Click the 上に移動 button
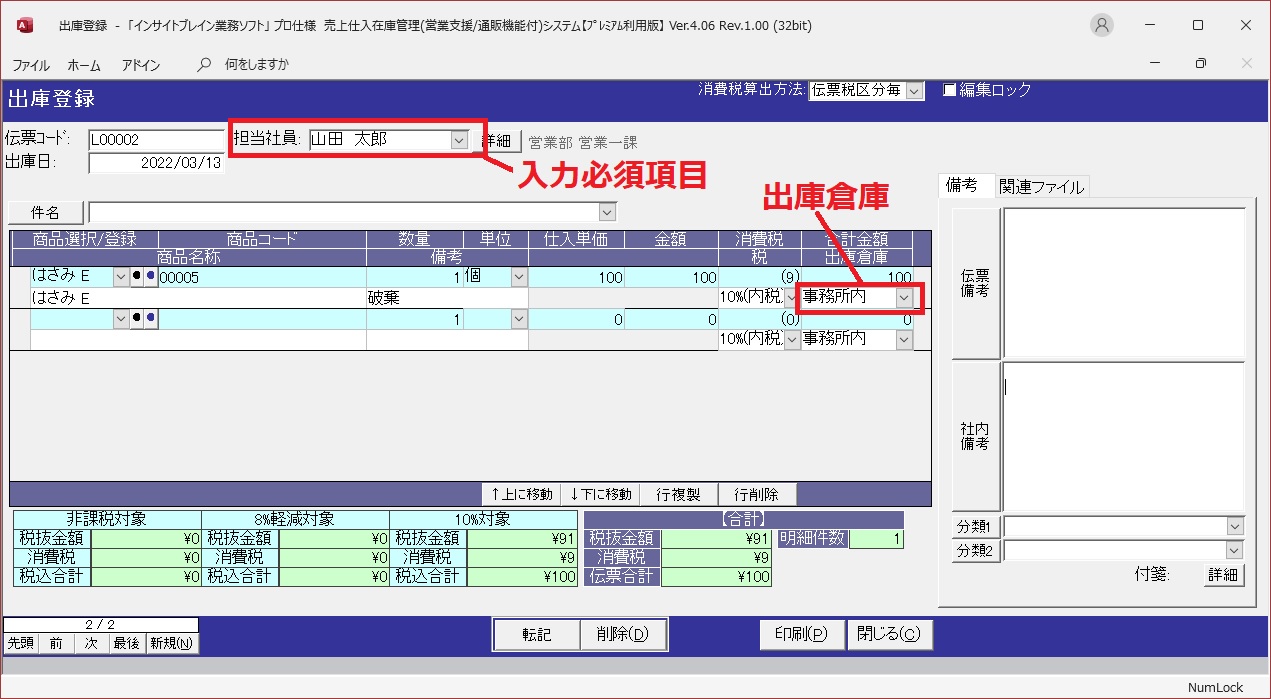1271x699 pixels. (521, 494)
